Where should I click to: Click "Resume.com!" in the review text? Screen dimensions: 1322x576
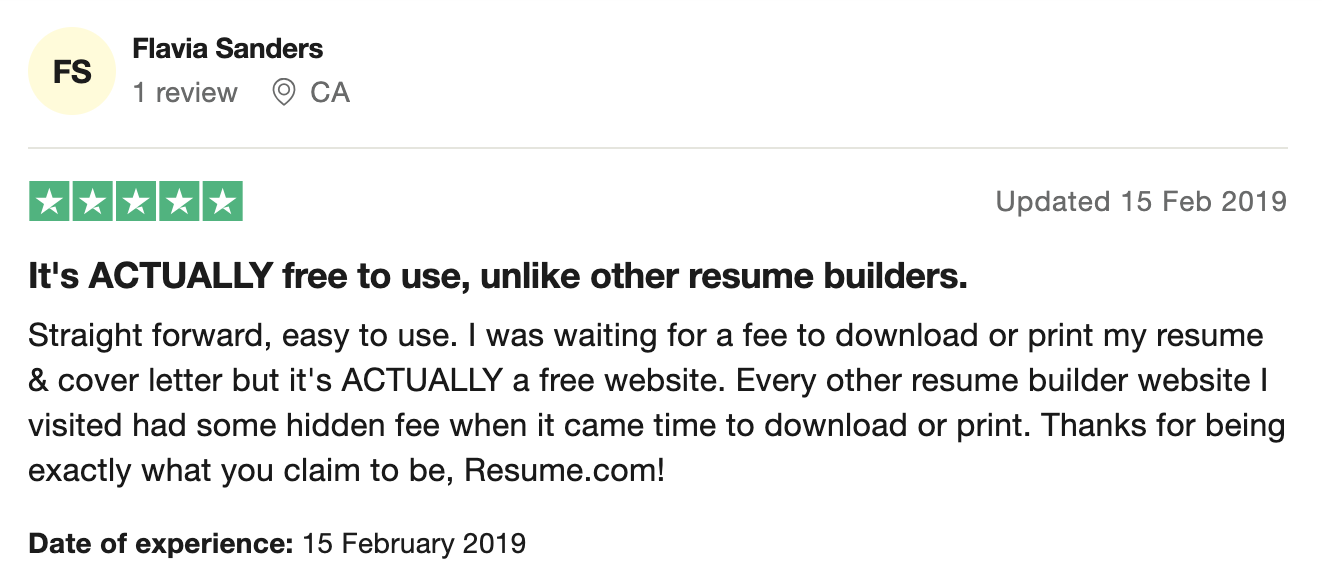(564, 470)
